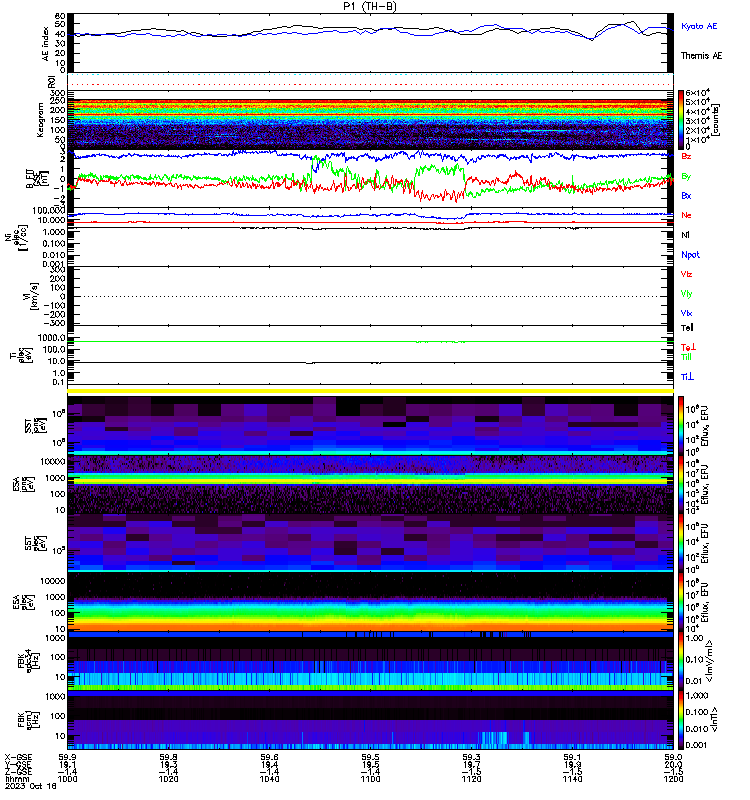Click the red "Bz" legend label

coord(686,156)
